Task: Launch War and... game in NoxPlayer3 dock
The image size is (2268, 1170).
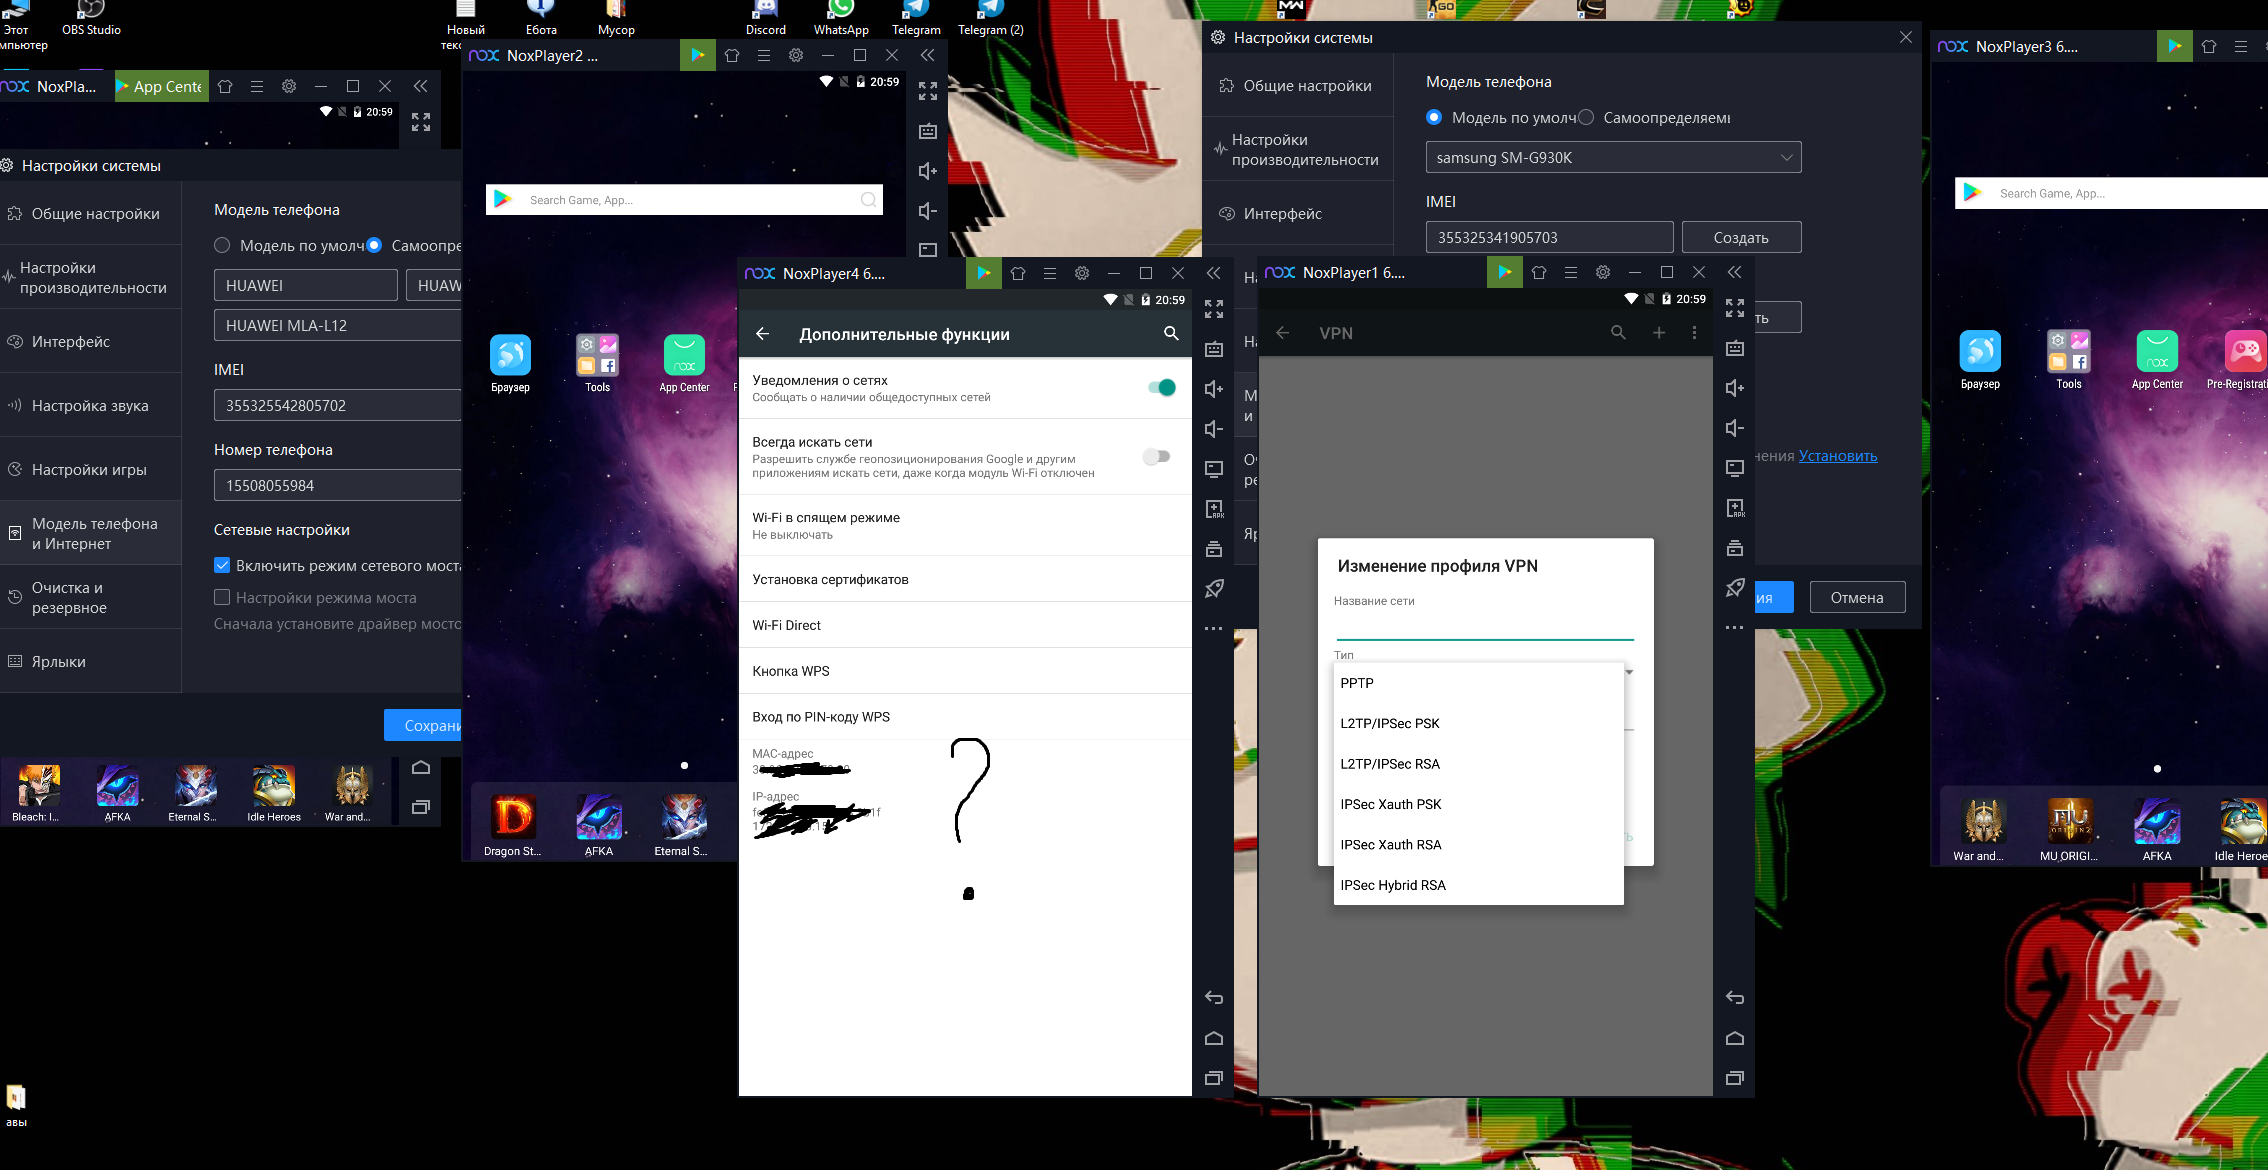Action: [x=1982, y=821]
